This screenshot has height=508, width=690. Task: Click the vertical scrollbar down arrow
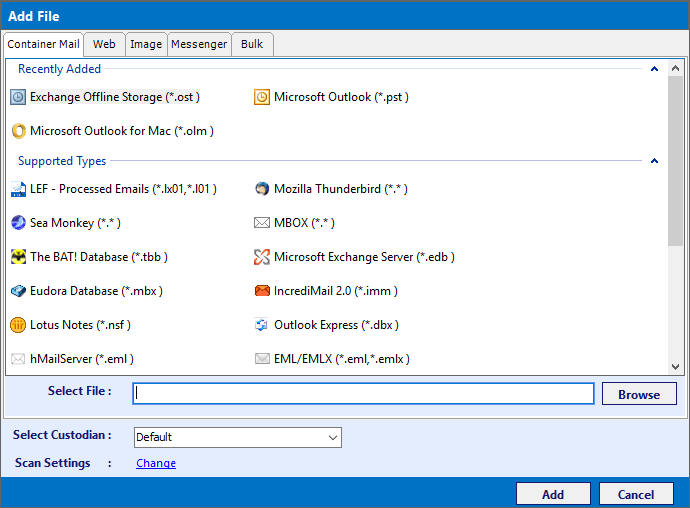(x=675, y=366)
